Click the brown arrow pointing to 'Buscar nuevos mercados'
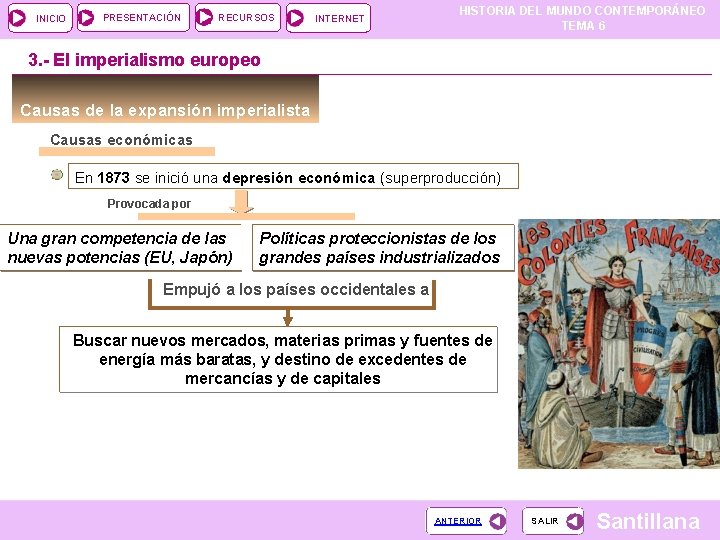The height and width of the screenshot is (540, 720). click(x=288, y=317)
